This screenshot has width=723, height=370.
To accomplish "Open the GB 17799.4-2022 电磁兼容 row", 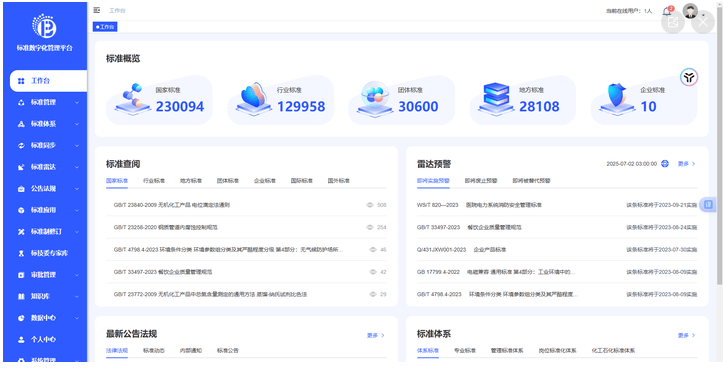I will 557,272.
